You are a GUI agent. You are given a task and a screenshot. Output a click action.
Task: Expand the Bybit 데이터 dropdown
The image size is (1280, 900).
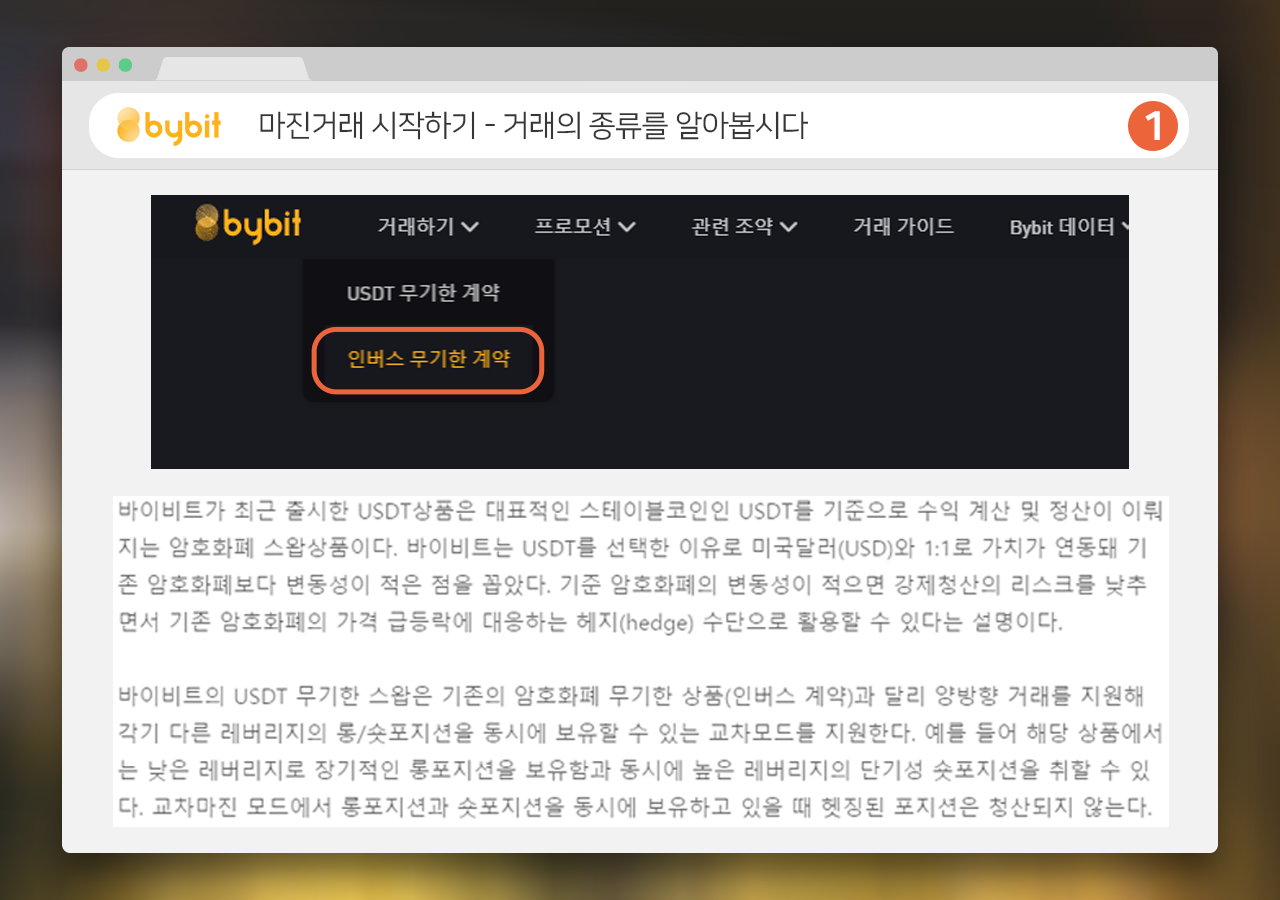[1070, 227]
